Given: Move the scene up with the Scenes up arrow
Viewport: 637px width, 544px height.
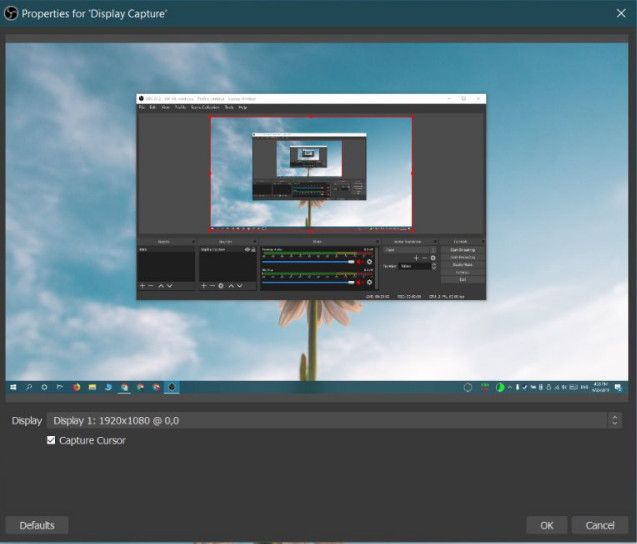Looking at the screenshot, I should click(161, 286).
